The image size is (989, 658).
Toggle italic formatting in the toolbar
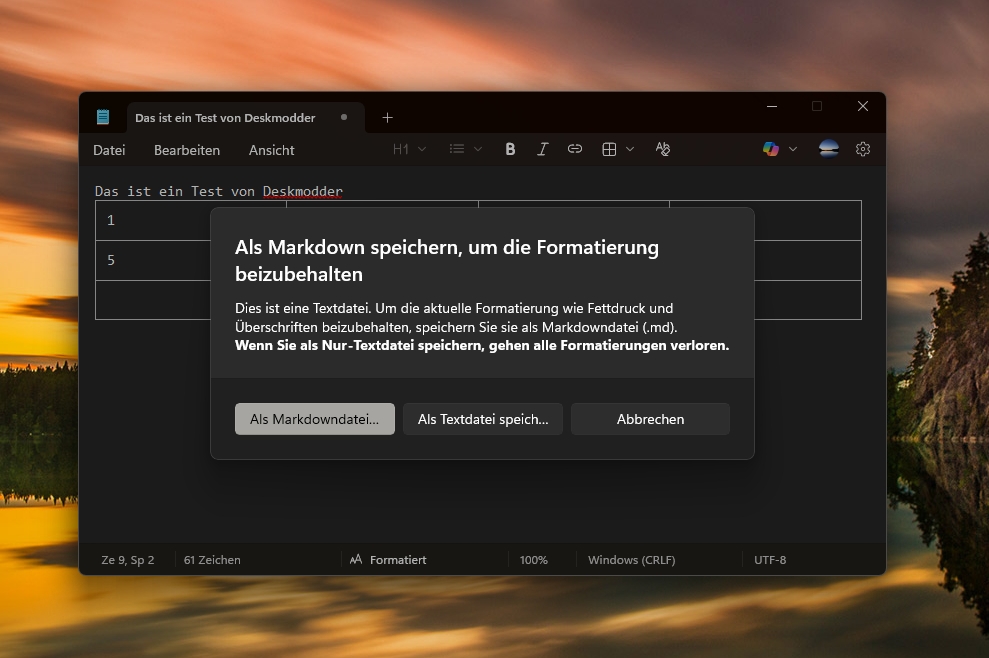click(x=542, y=149)
